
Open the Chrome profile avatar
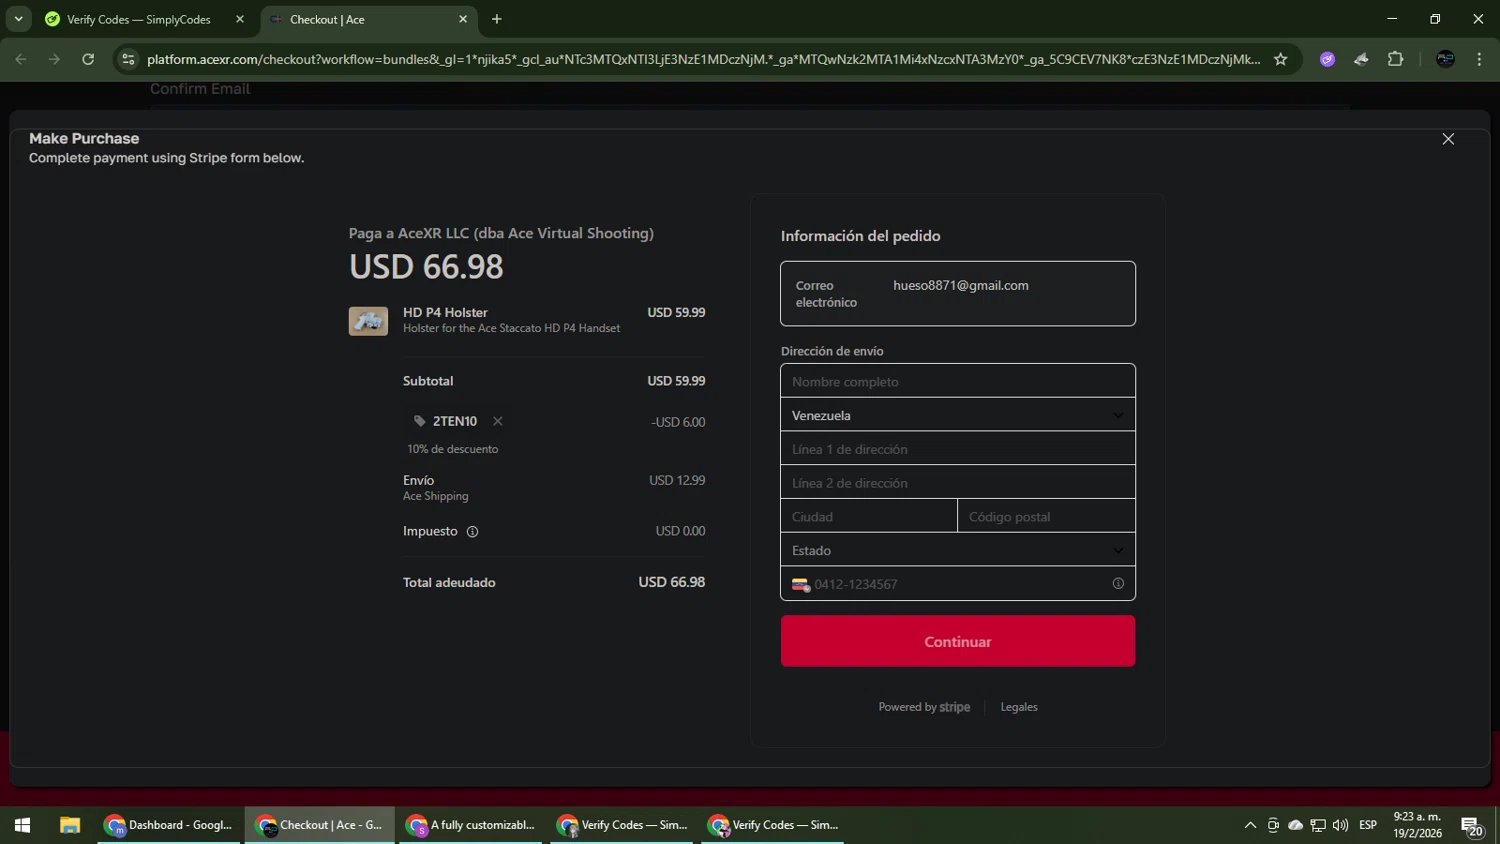coord(1445,59)
